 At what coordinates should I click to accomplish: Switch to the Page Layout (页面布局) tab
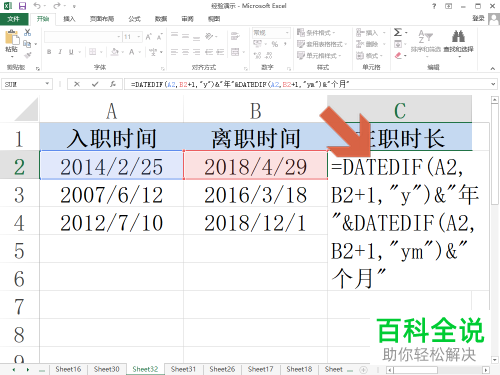[x=102, y=19]
